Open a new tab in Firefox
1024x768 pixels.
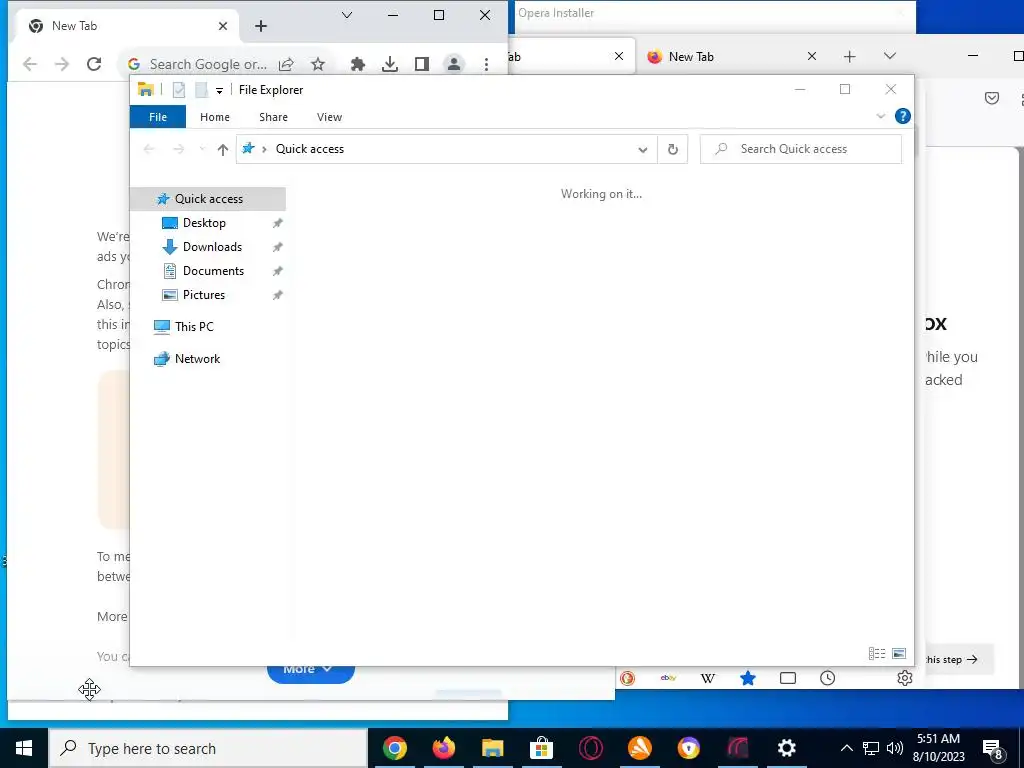(x=850, y=57)
